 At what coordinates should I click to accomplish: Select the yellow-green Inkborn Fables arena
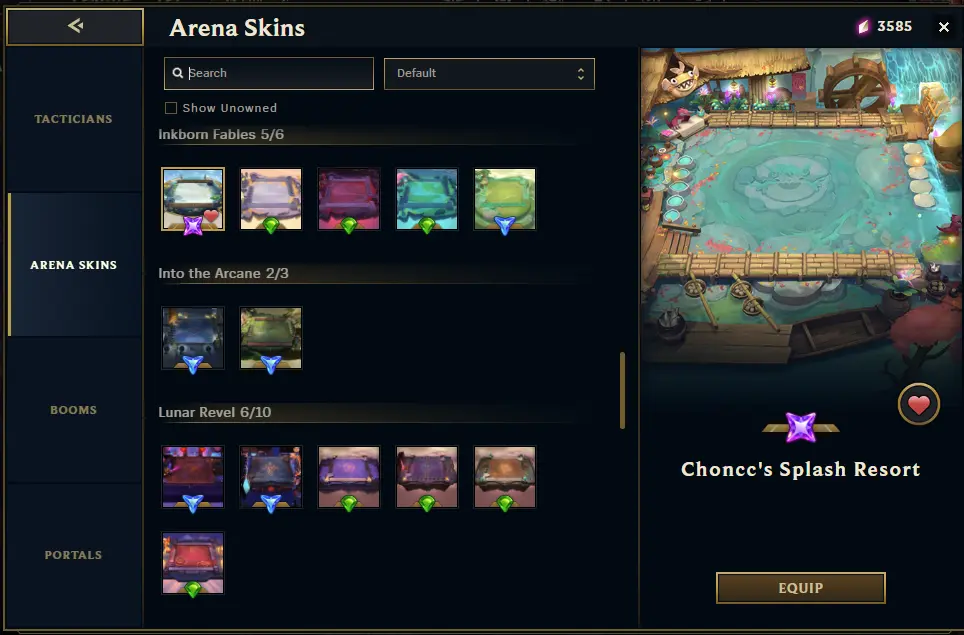505,199
